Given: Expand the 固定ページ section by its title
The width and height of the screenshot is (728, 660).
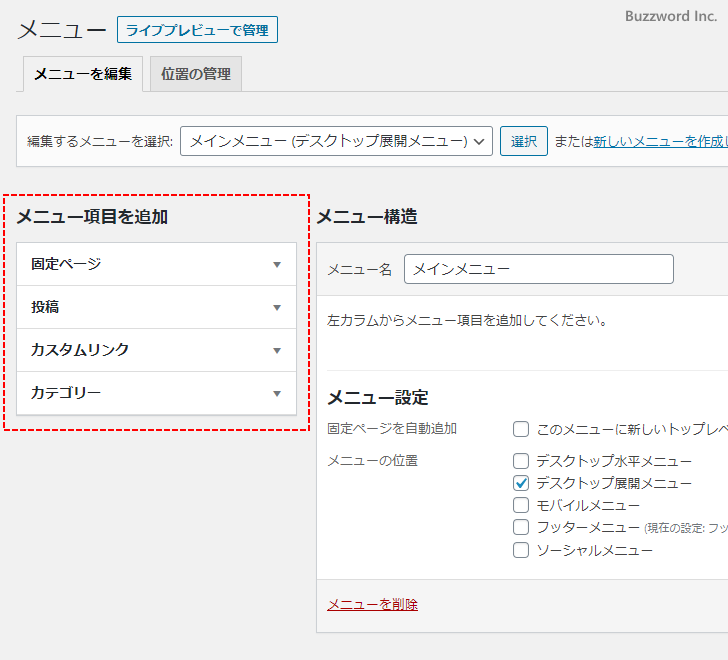Looking at the screenshot, I should [66, 264].
